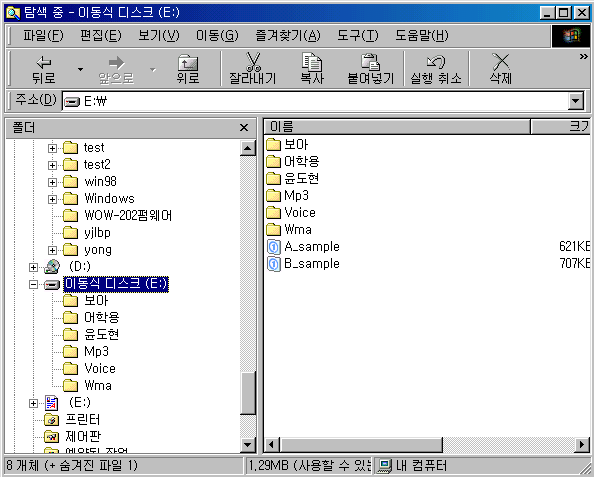
Task: Open the 보기(V) menu
Action: [159, 36]
